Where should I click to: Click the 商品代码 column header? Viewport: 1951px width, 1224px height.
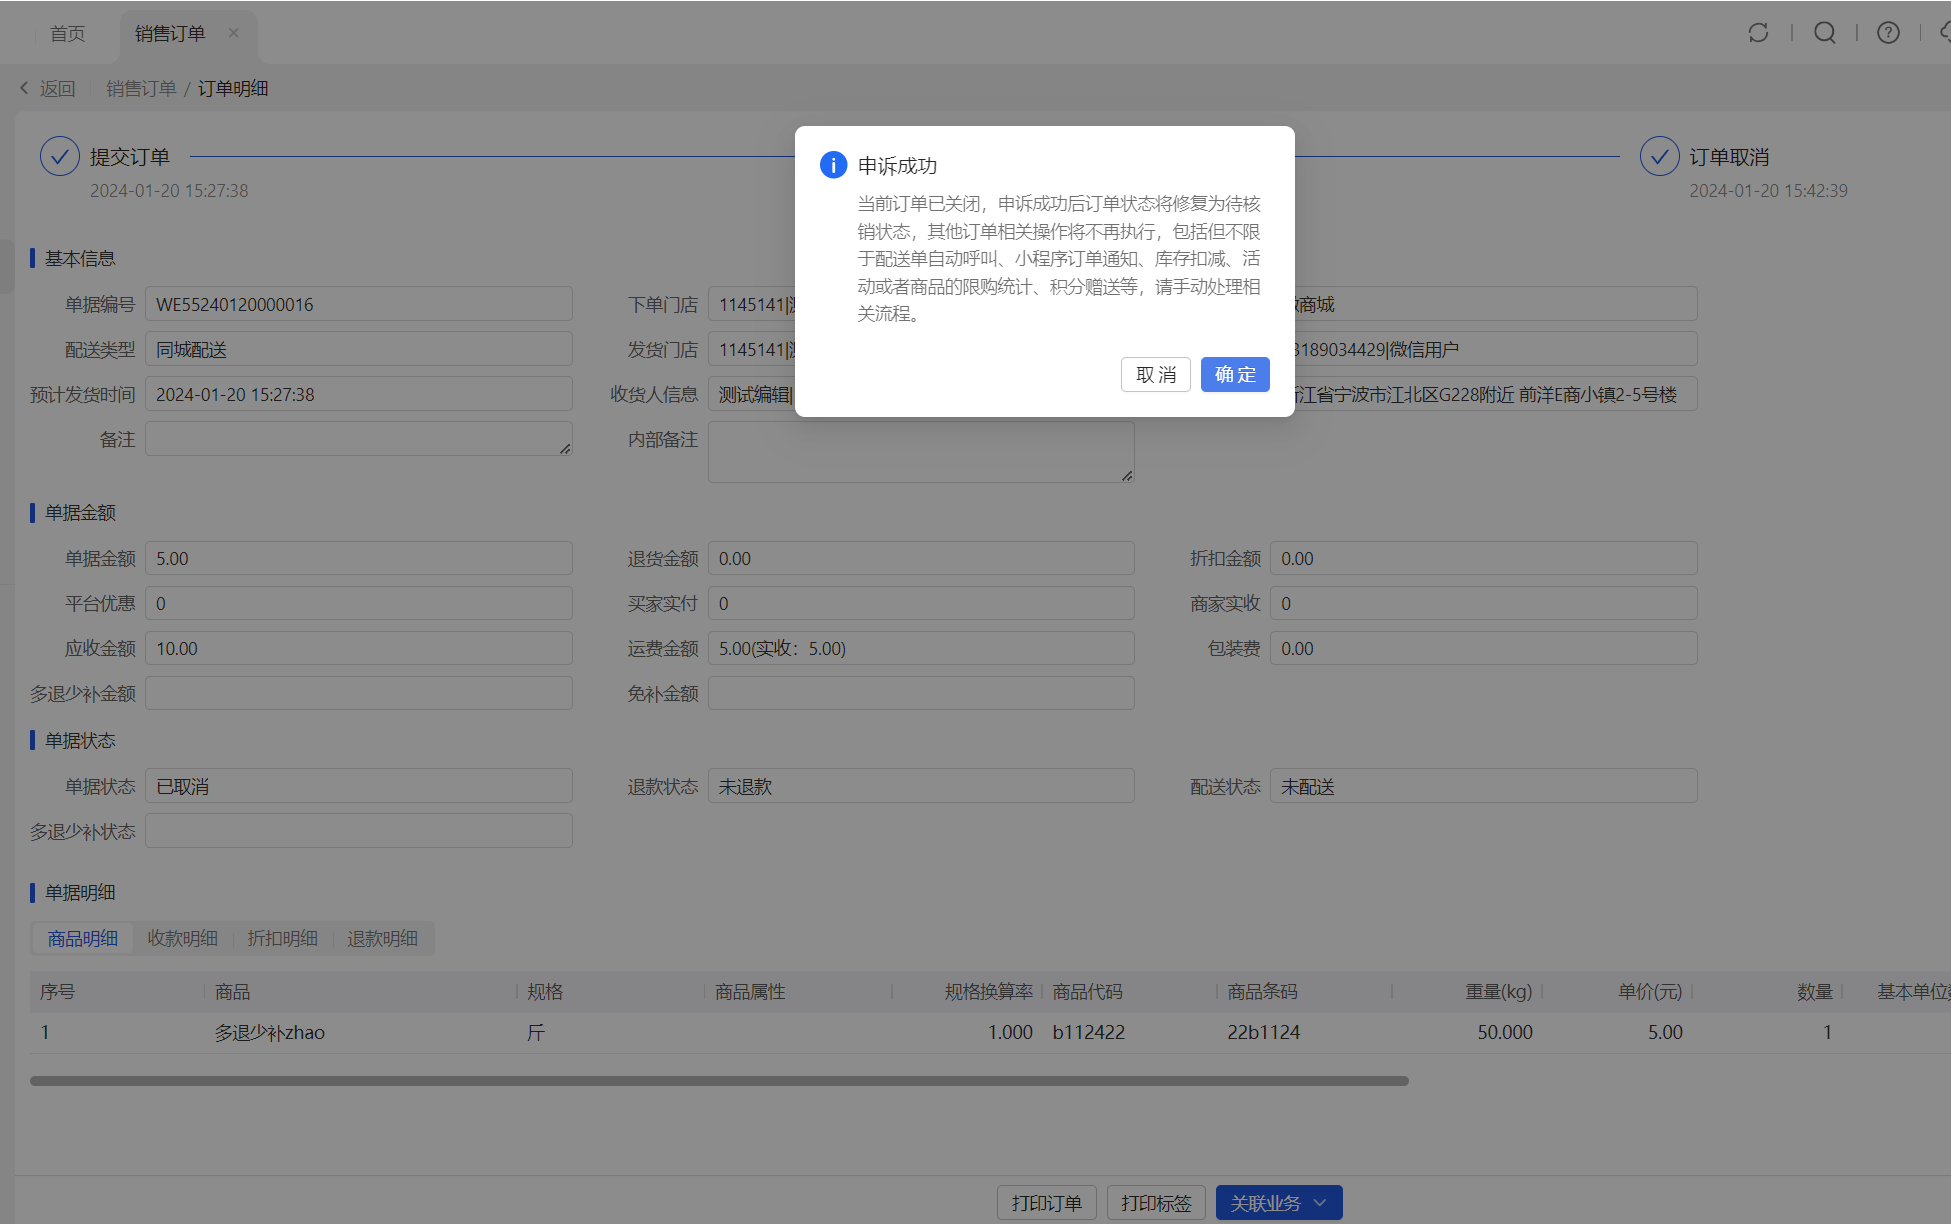(x=1087, y=992)
